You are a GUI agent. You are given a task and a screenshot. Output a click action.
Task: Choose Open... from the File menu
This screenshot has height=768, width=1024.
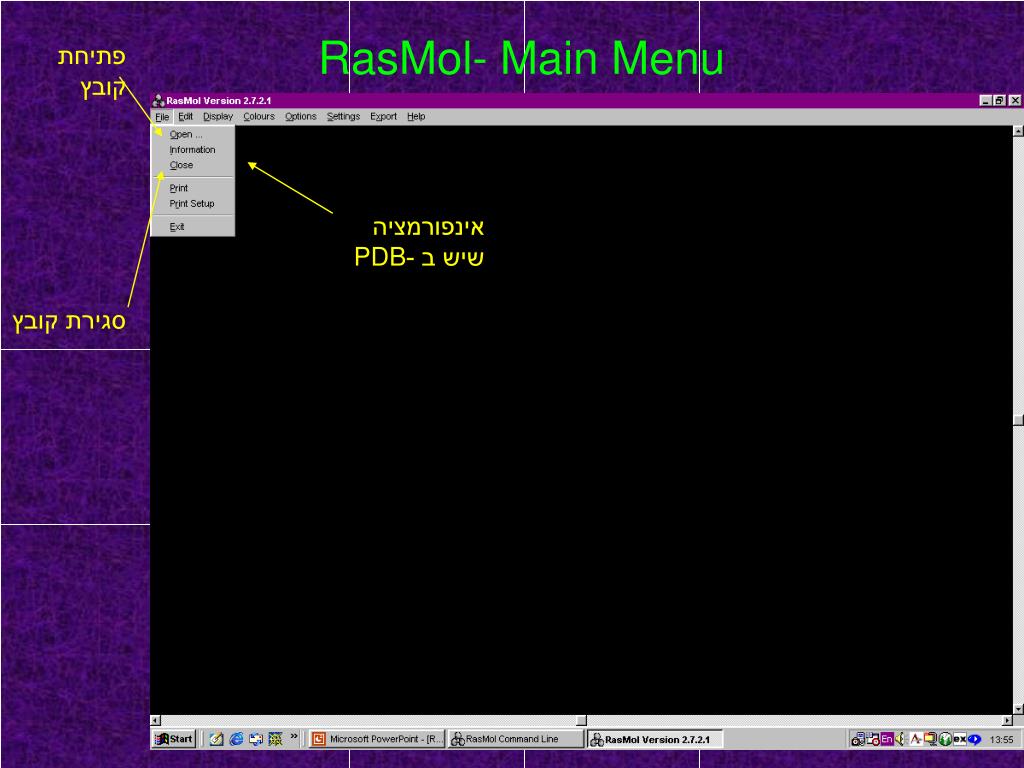pos(193,135)
